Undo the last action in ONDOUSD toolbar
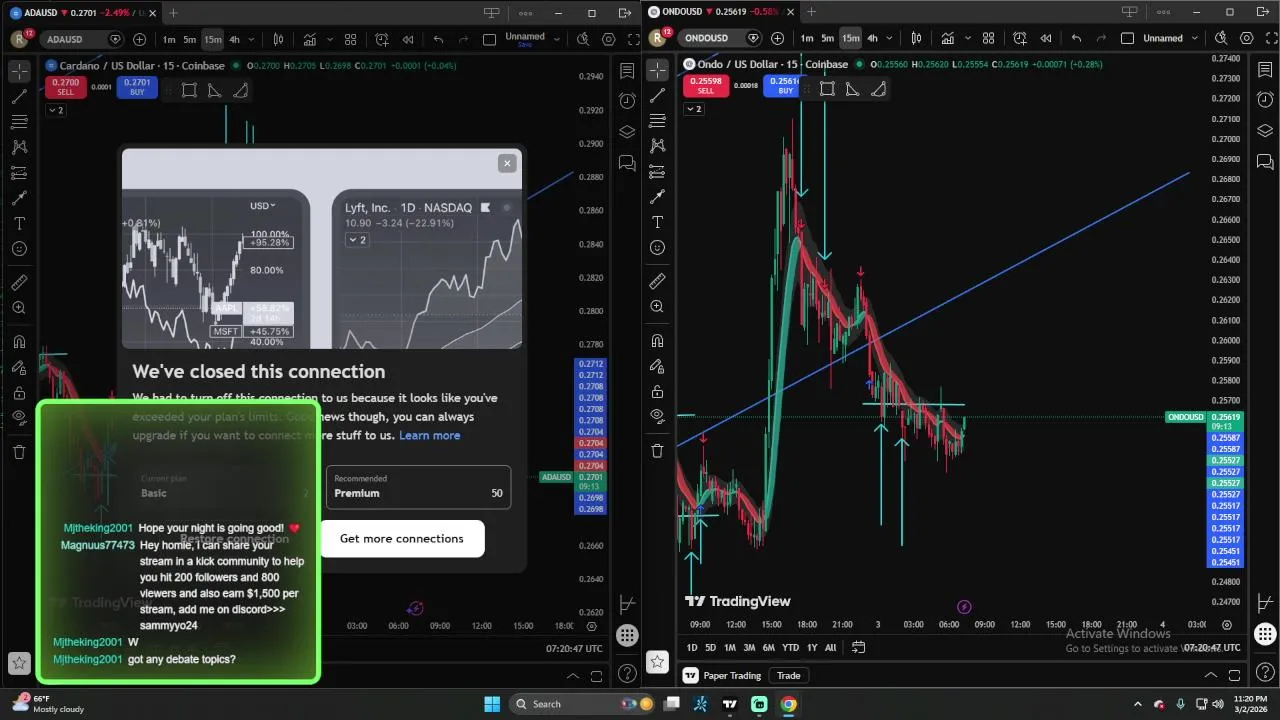Image resolution: width=1280 pixels, height=720 pixels. coord(1076,38)
